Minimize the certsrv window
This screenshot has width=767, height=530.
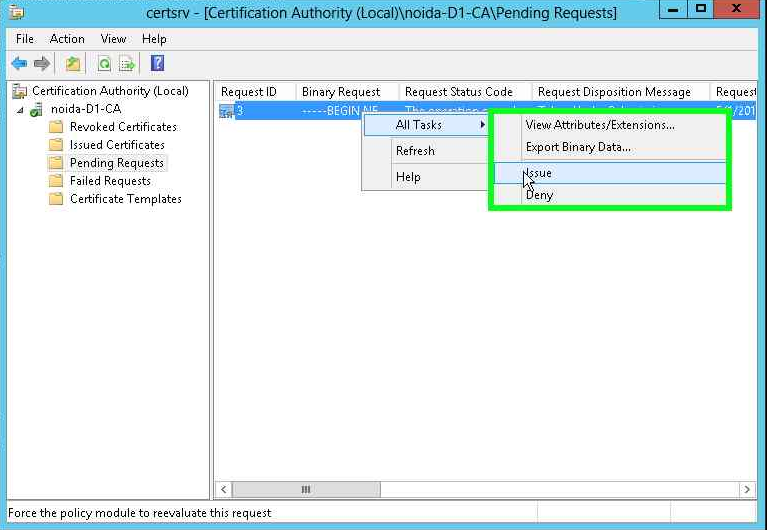[673, 9]
